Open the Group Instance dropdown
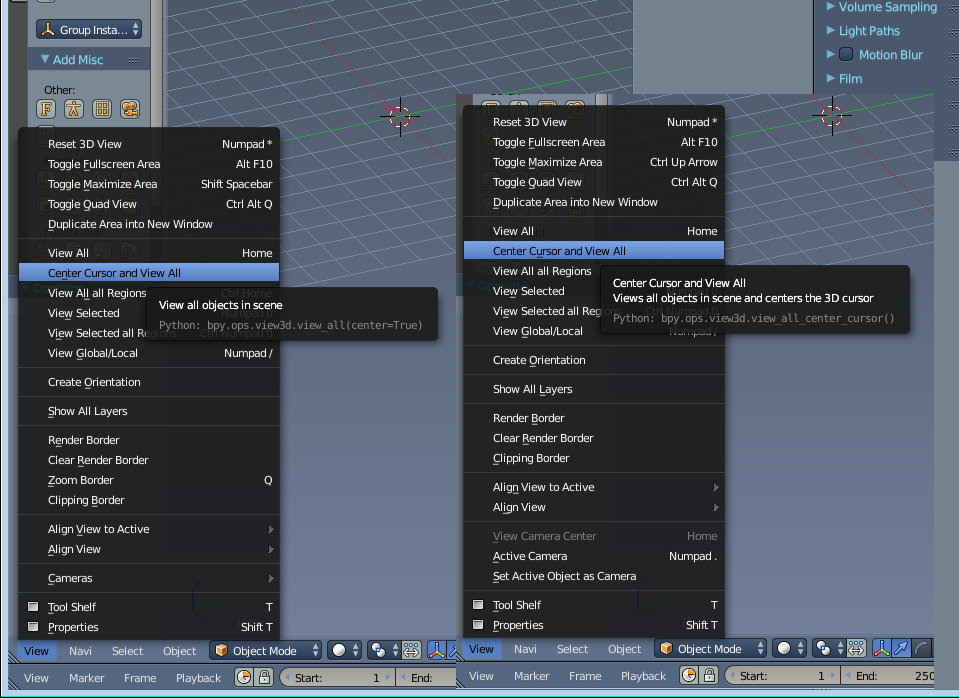This screenshot has height=698, width=959. [89, 30]
